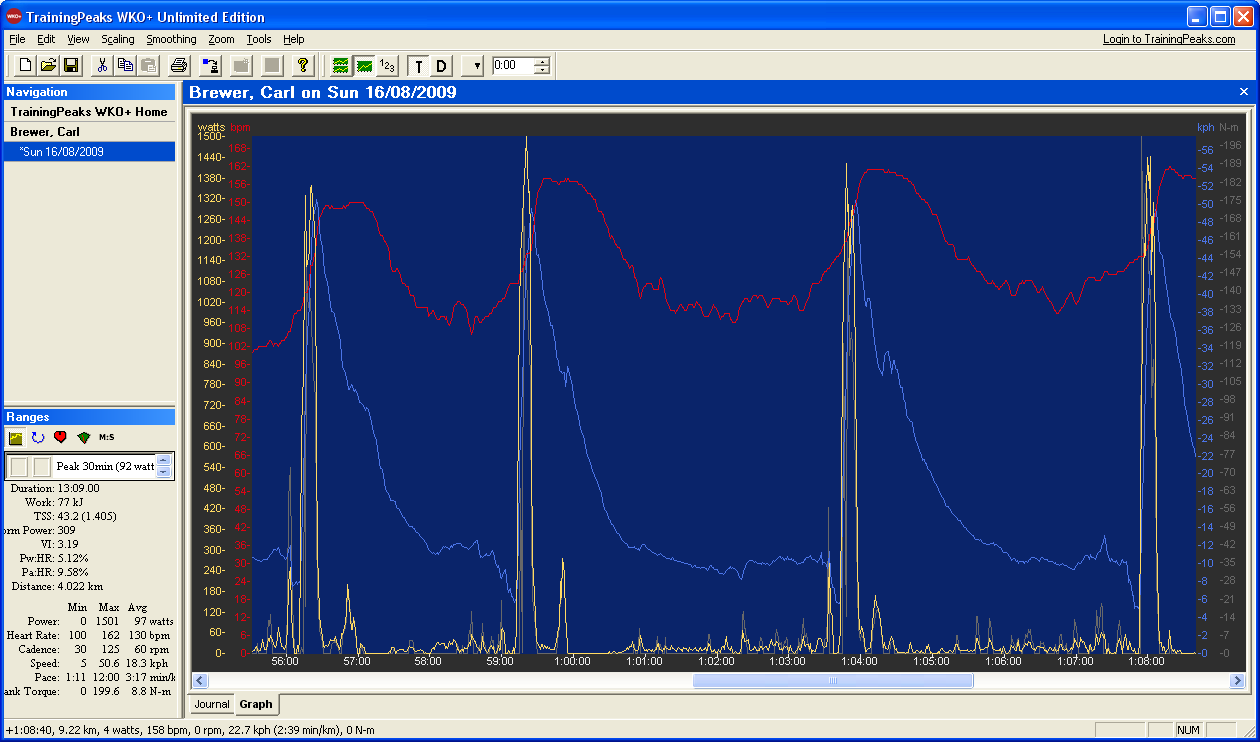
Task: Select the Sun 16/08/2009 workout entry
Action: click(89, 152)
